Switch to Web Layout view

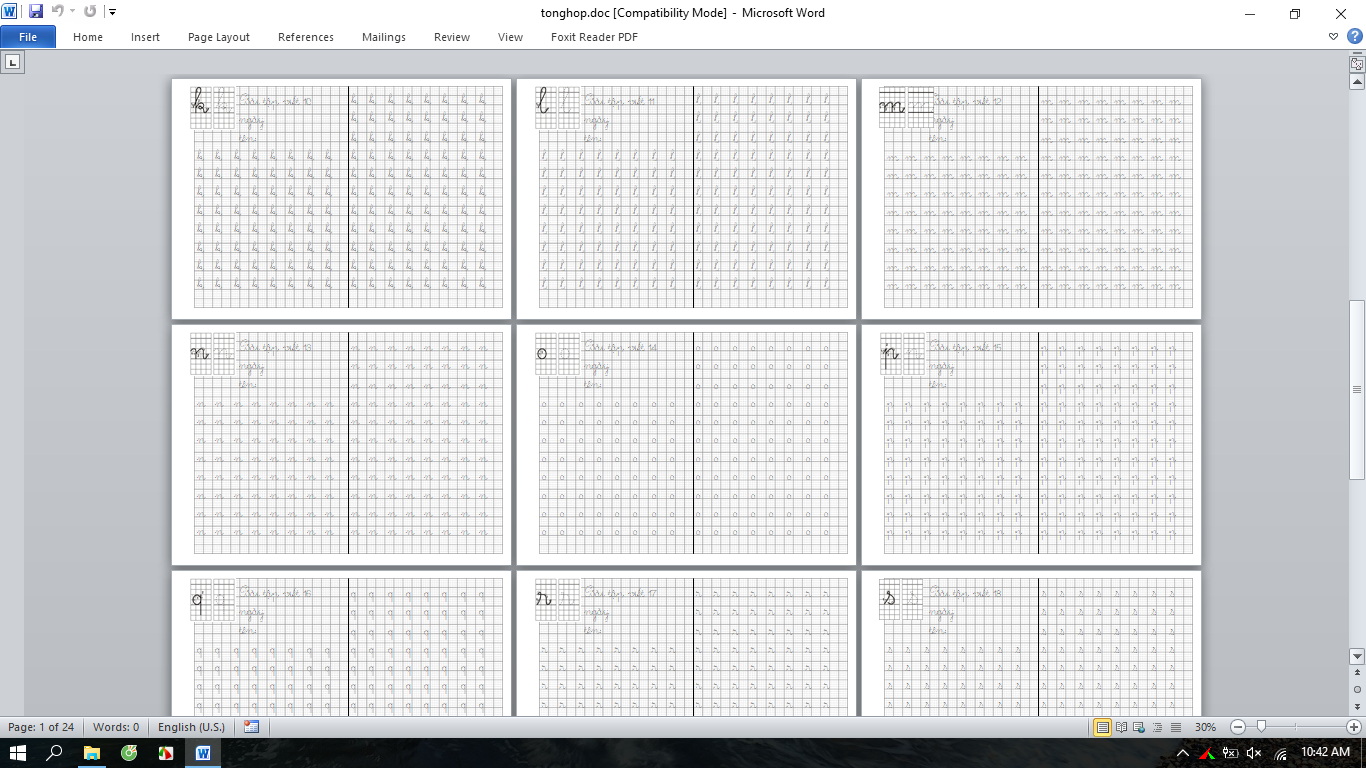coord(1140,727)
